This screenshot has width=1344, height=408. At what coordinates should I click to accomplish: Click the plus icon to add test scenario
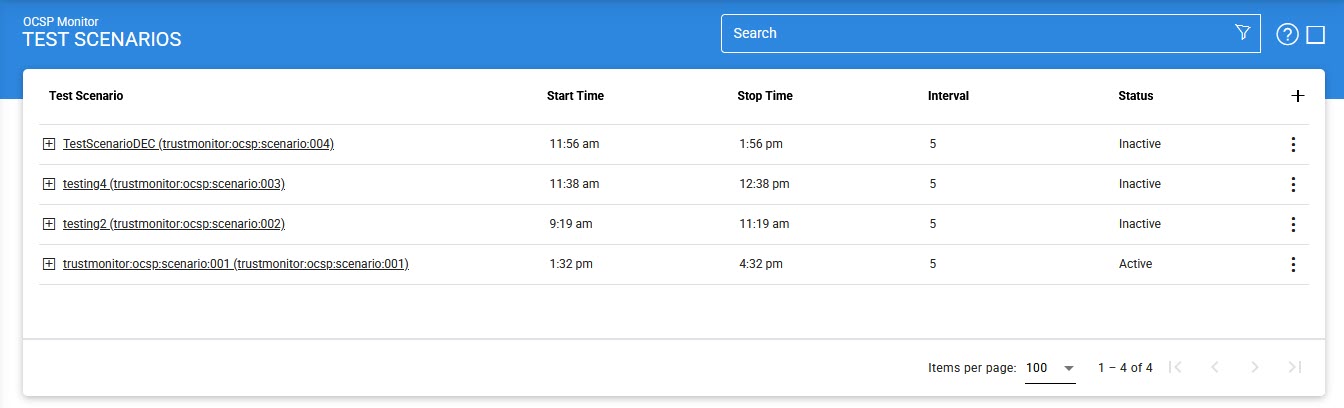1298,96
